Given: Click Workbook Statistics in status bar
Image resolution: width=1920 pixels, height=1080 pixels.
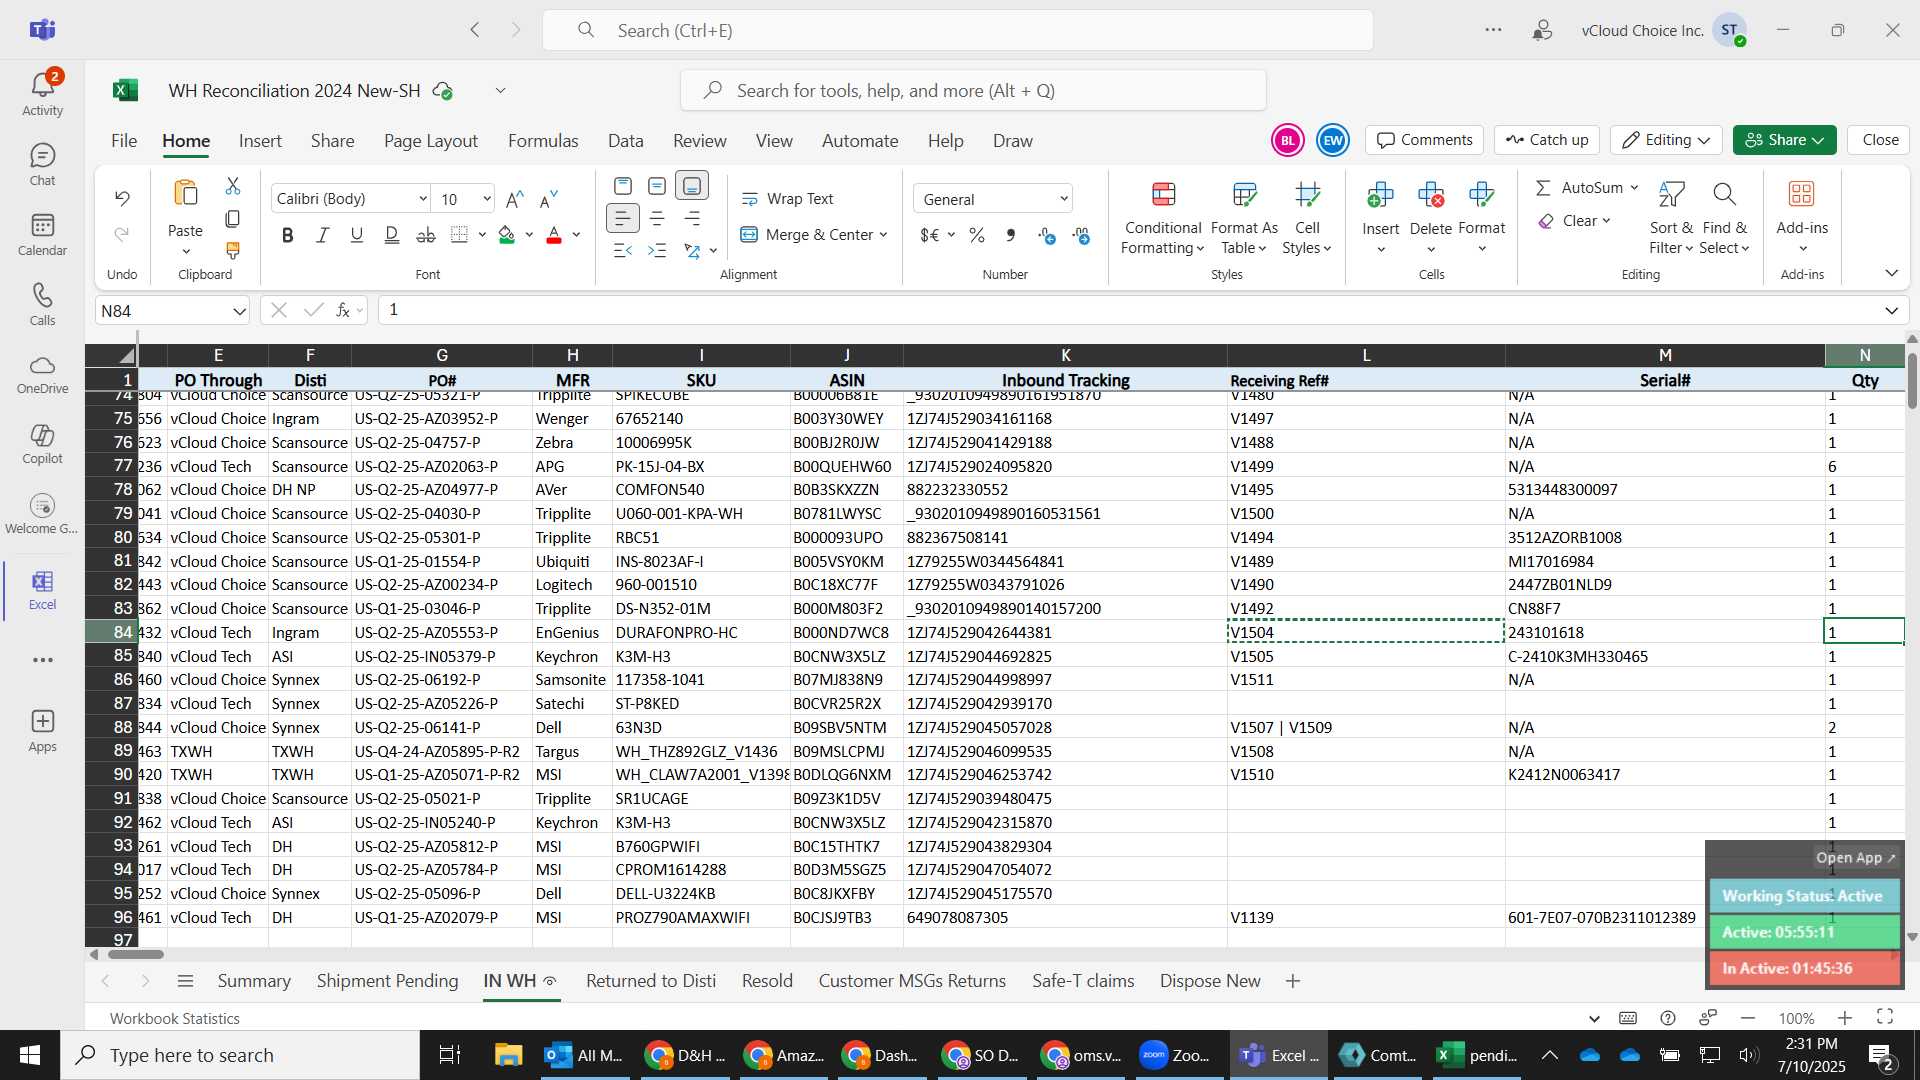Looking at the screenshot, I should pos(175,1018).
